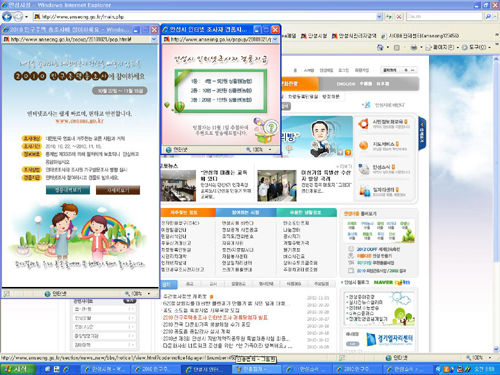Select the orange category tab above link lists
This screenshot has width=500, height=375.
point(188,212)
